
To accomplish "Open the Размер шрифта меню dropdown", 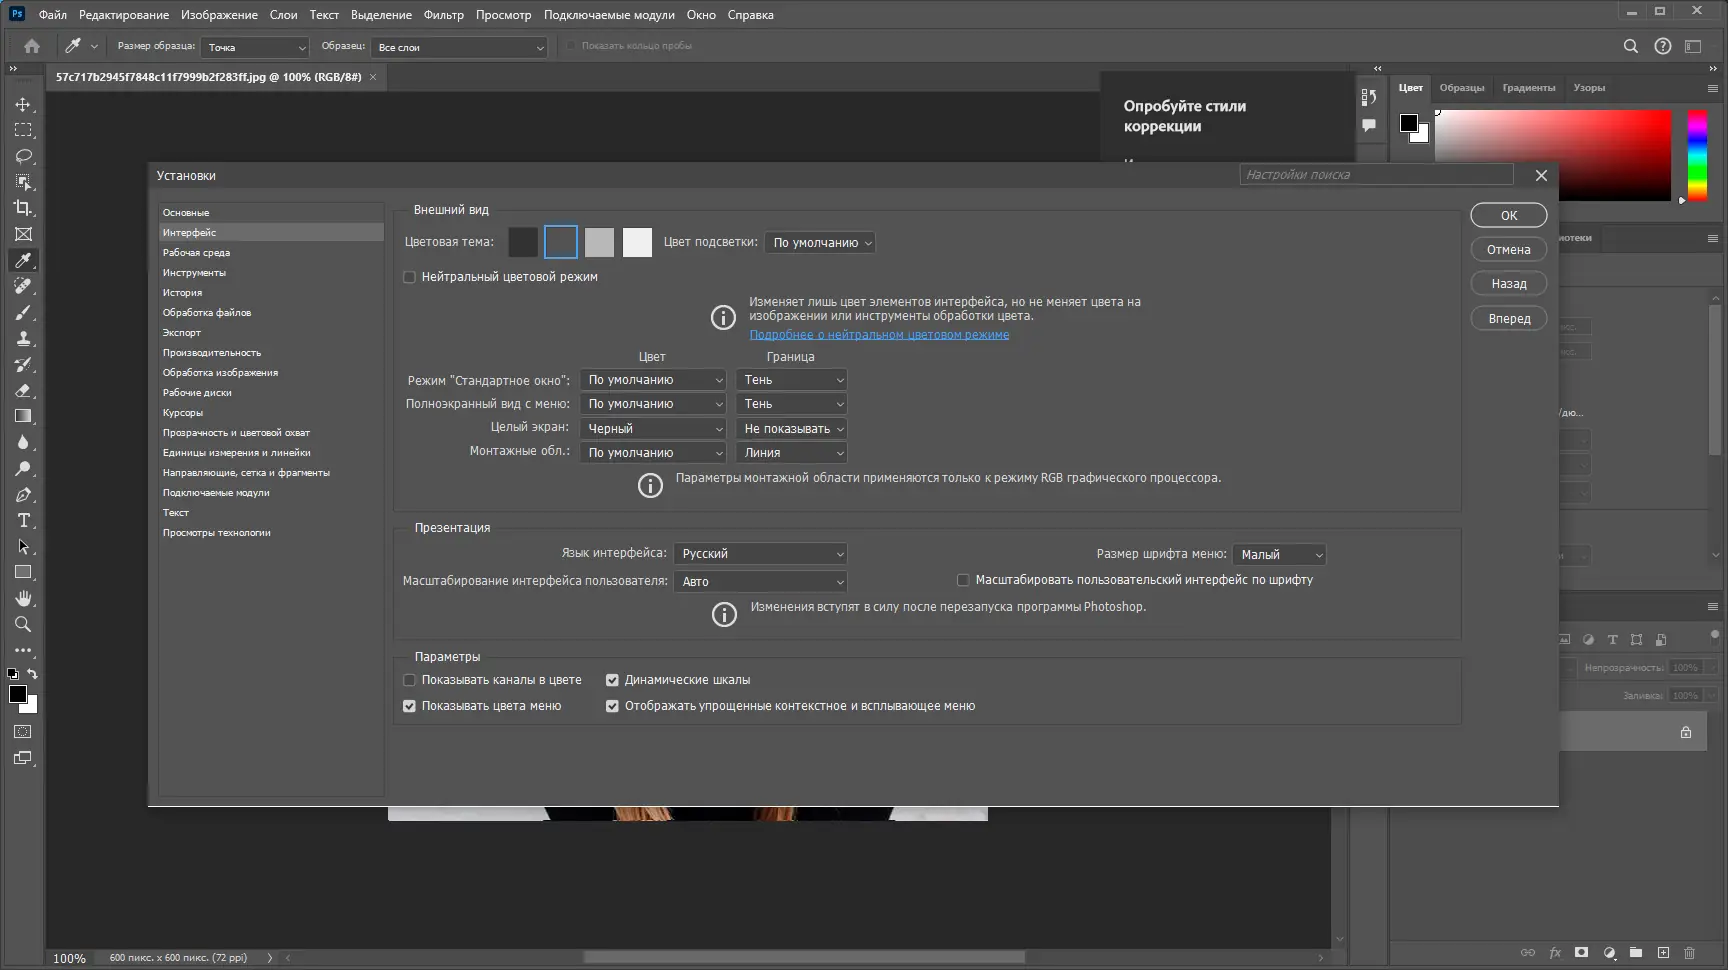I will point(1280,555).
